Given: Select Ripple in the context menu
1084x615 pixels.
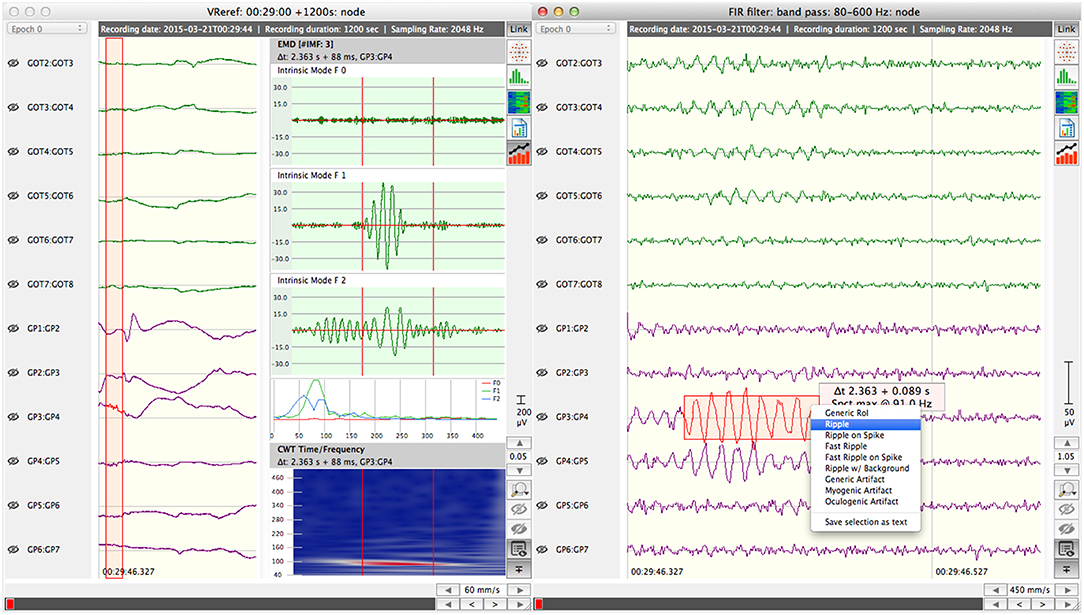Looking at the screenshot, I should pyautogui.click(x=866, y=424).
